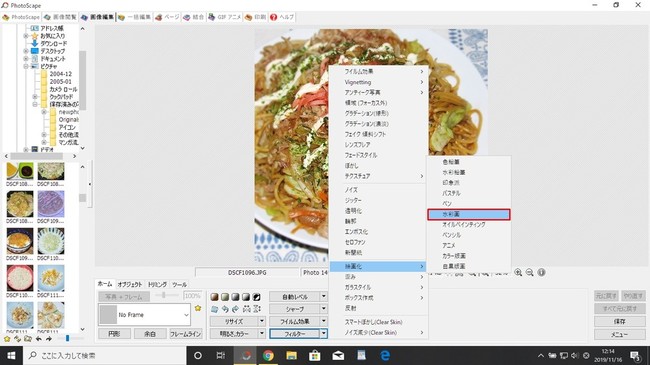This screenshot has height=365, width=650.
Task: Switch to the オブジェクト tab
Action: point(130,285)
